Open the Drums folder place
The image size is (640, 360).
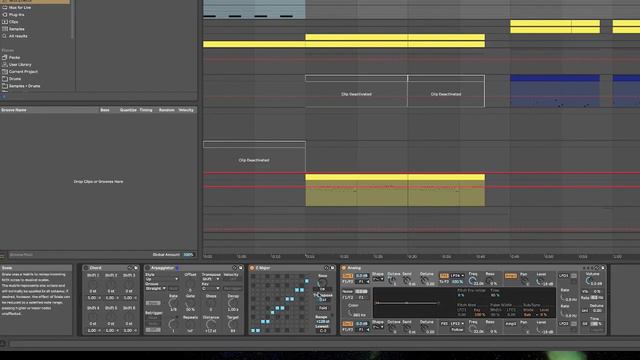[15, 79]
